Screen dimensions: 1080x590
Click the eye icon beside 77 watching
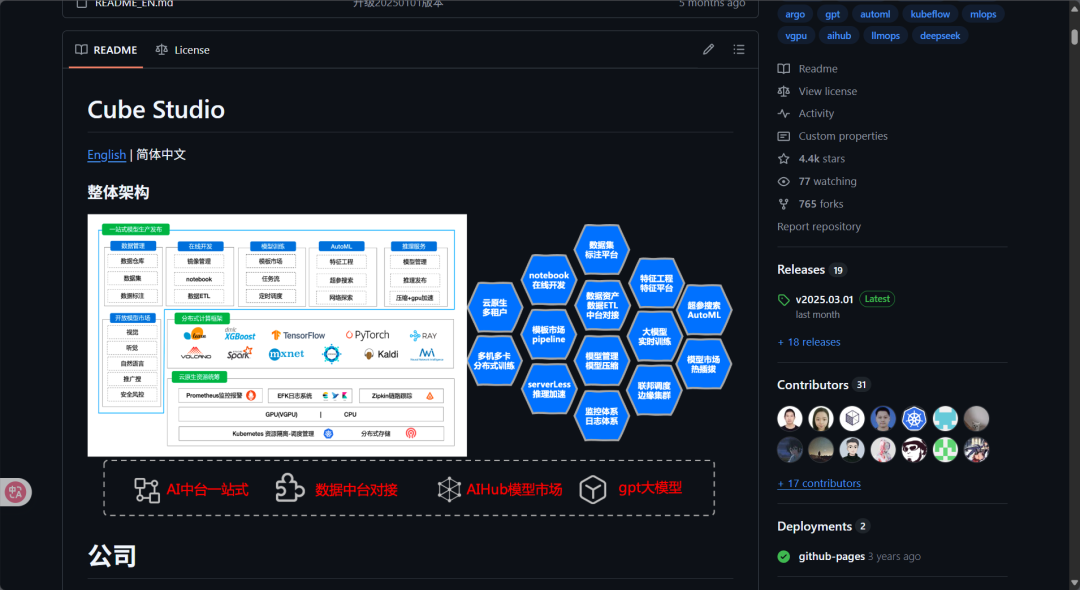[x=784, y=182]
